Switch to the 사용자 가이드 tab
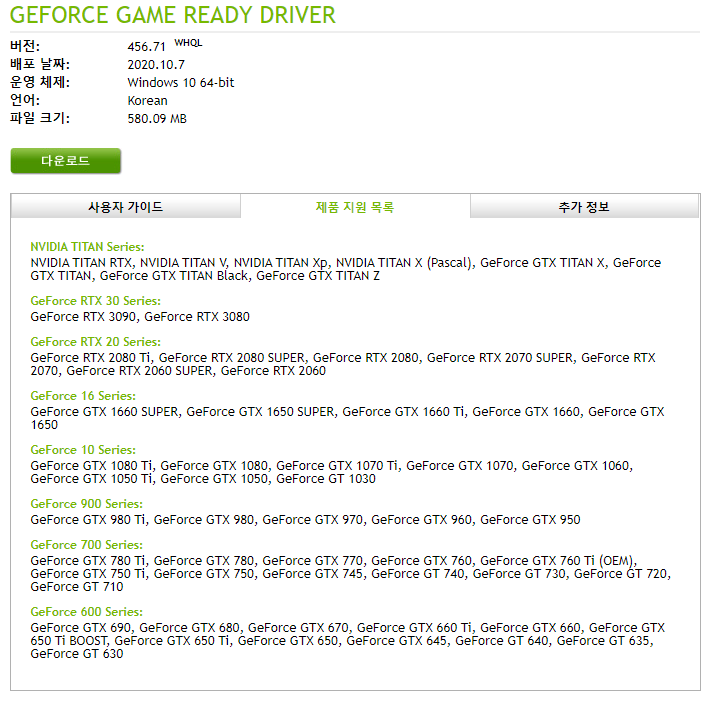The width and height of the screenshot is (719, 703). [x=126, y=207]
